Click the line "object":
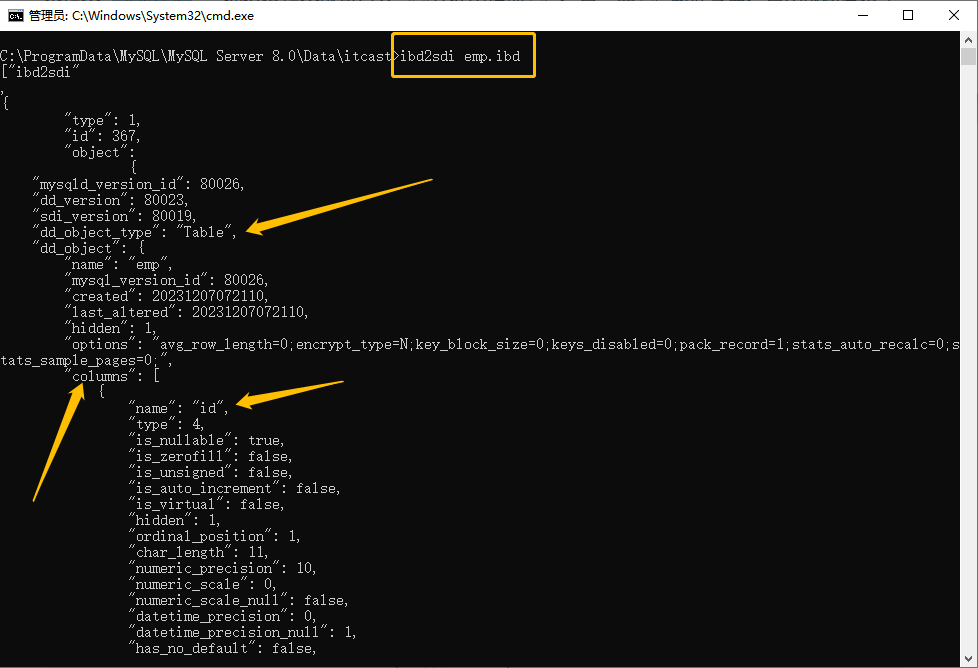Viewport: 978px width, 668px height. click(100, 152)
